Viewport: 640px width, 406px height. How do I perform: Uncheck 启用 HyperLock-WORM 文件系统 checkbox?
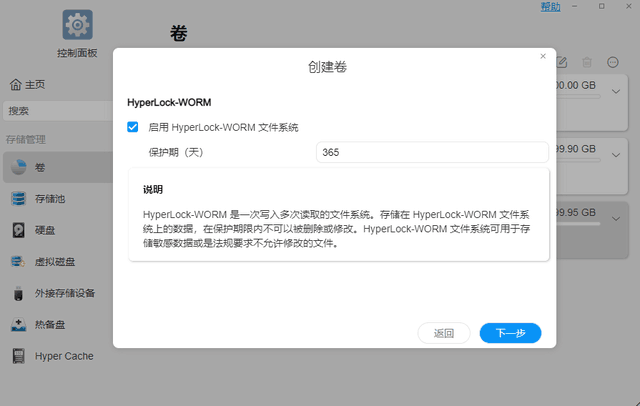(x=133, y=127)
